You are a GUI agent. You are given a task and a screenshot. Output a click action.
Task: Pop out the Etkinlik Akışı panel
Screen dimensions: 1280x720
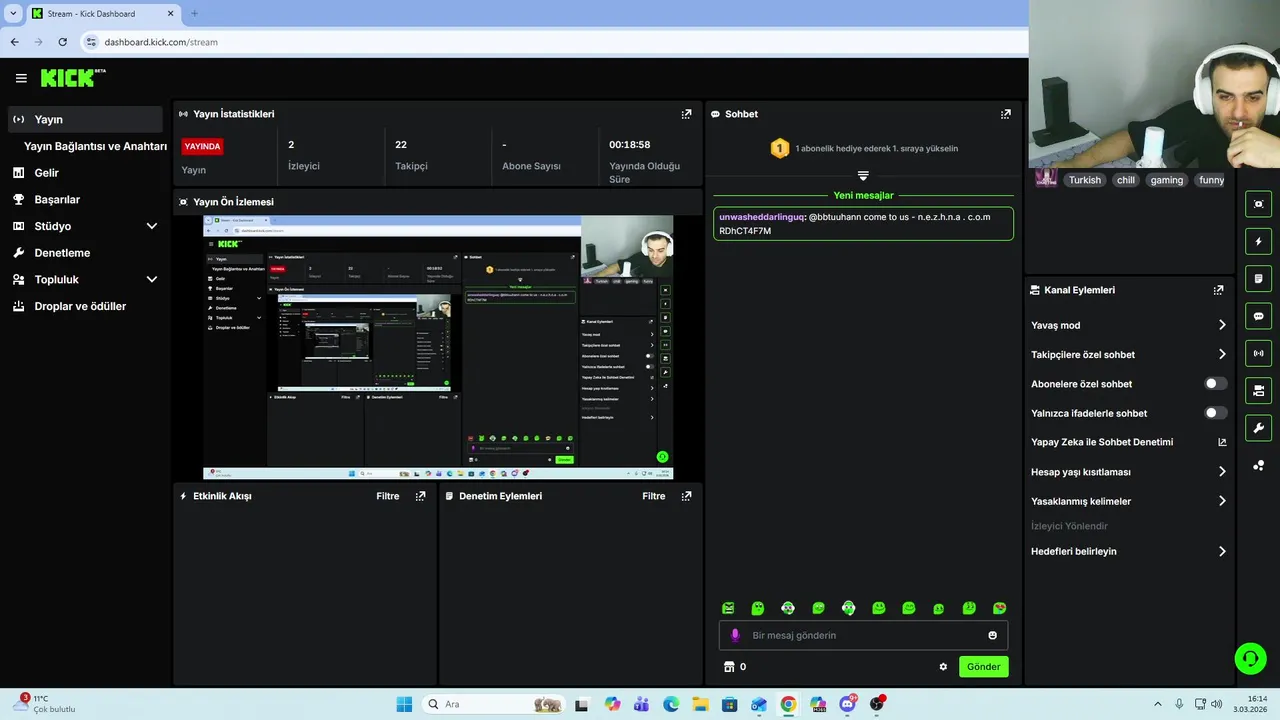[x=420, y=496]
